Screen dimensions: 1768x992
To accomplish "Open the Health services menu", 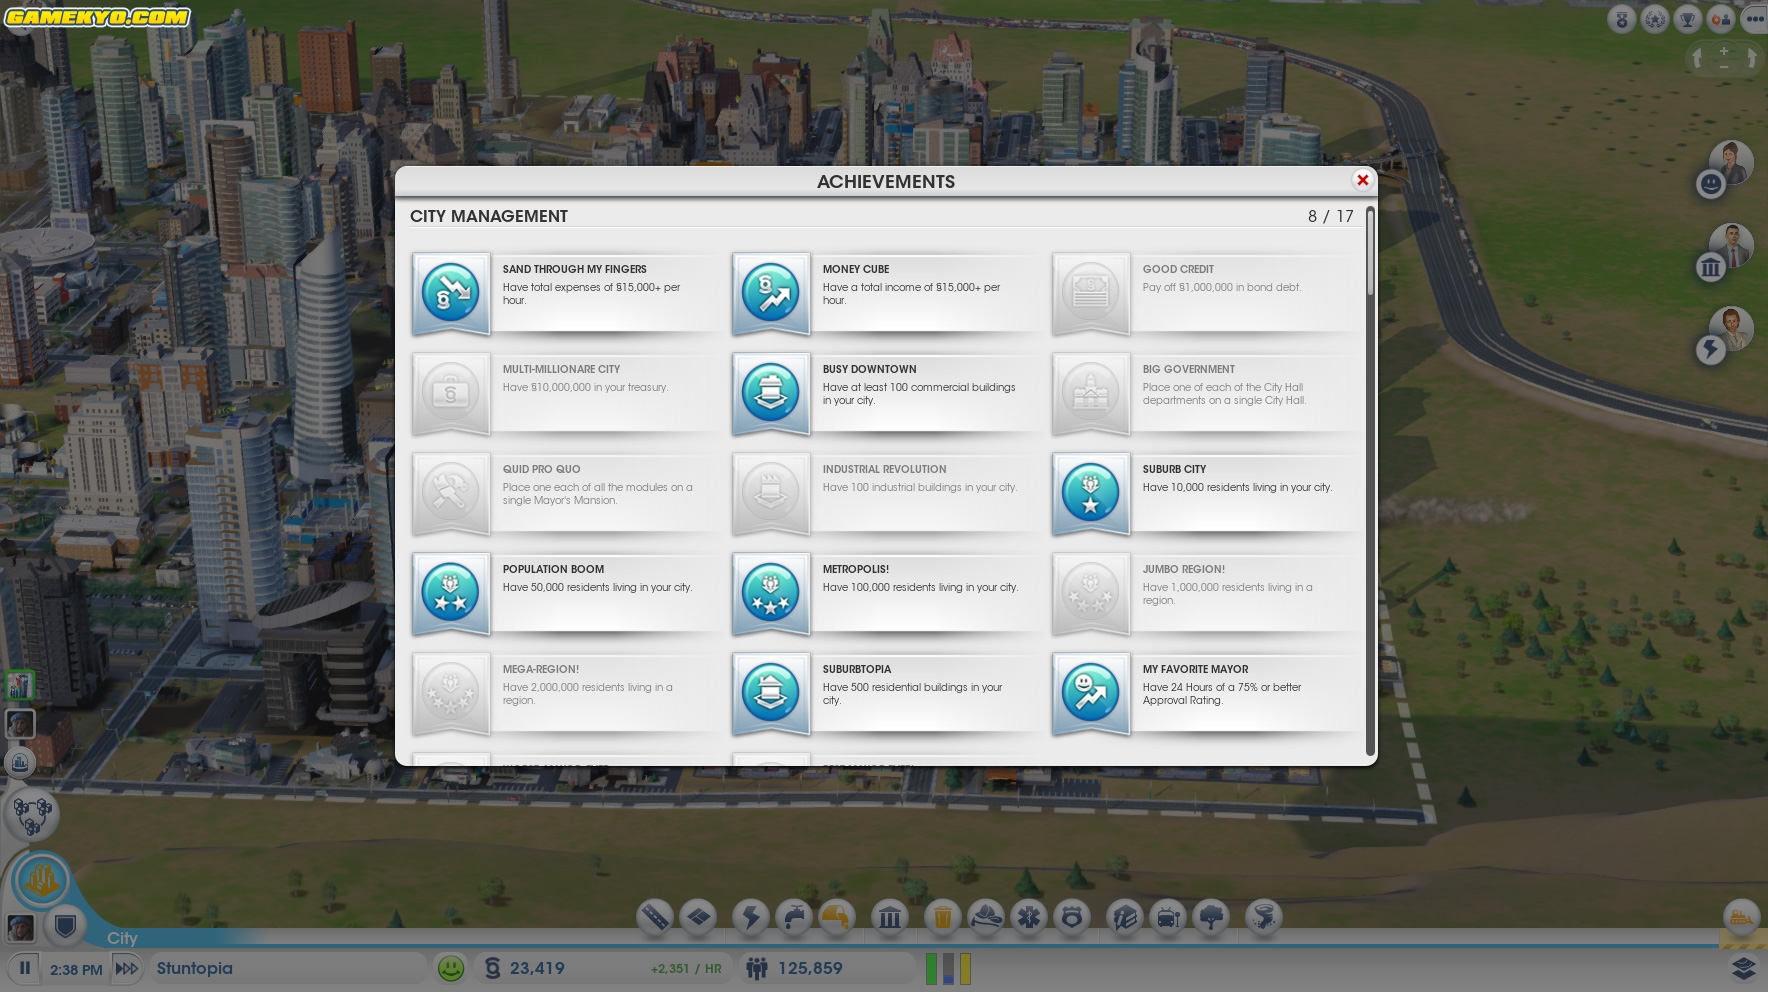I will click(1029, 916).
